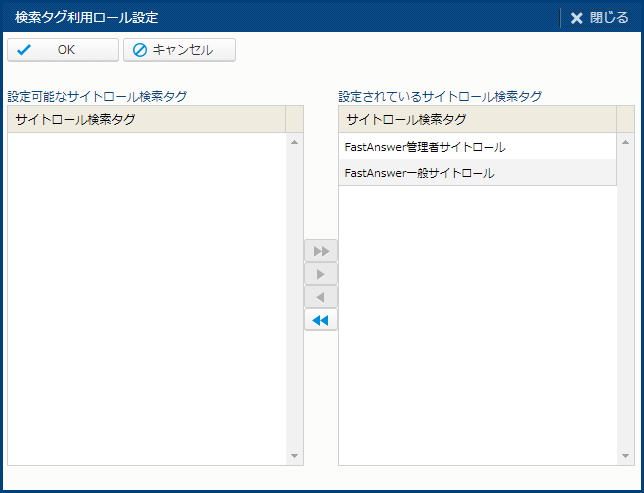Image resolution: width=644 pixels, height=493 pixels.
Task: Click the left list's vertical scrollbar track
Action: coord(294,300)
